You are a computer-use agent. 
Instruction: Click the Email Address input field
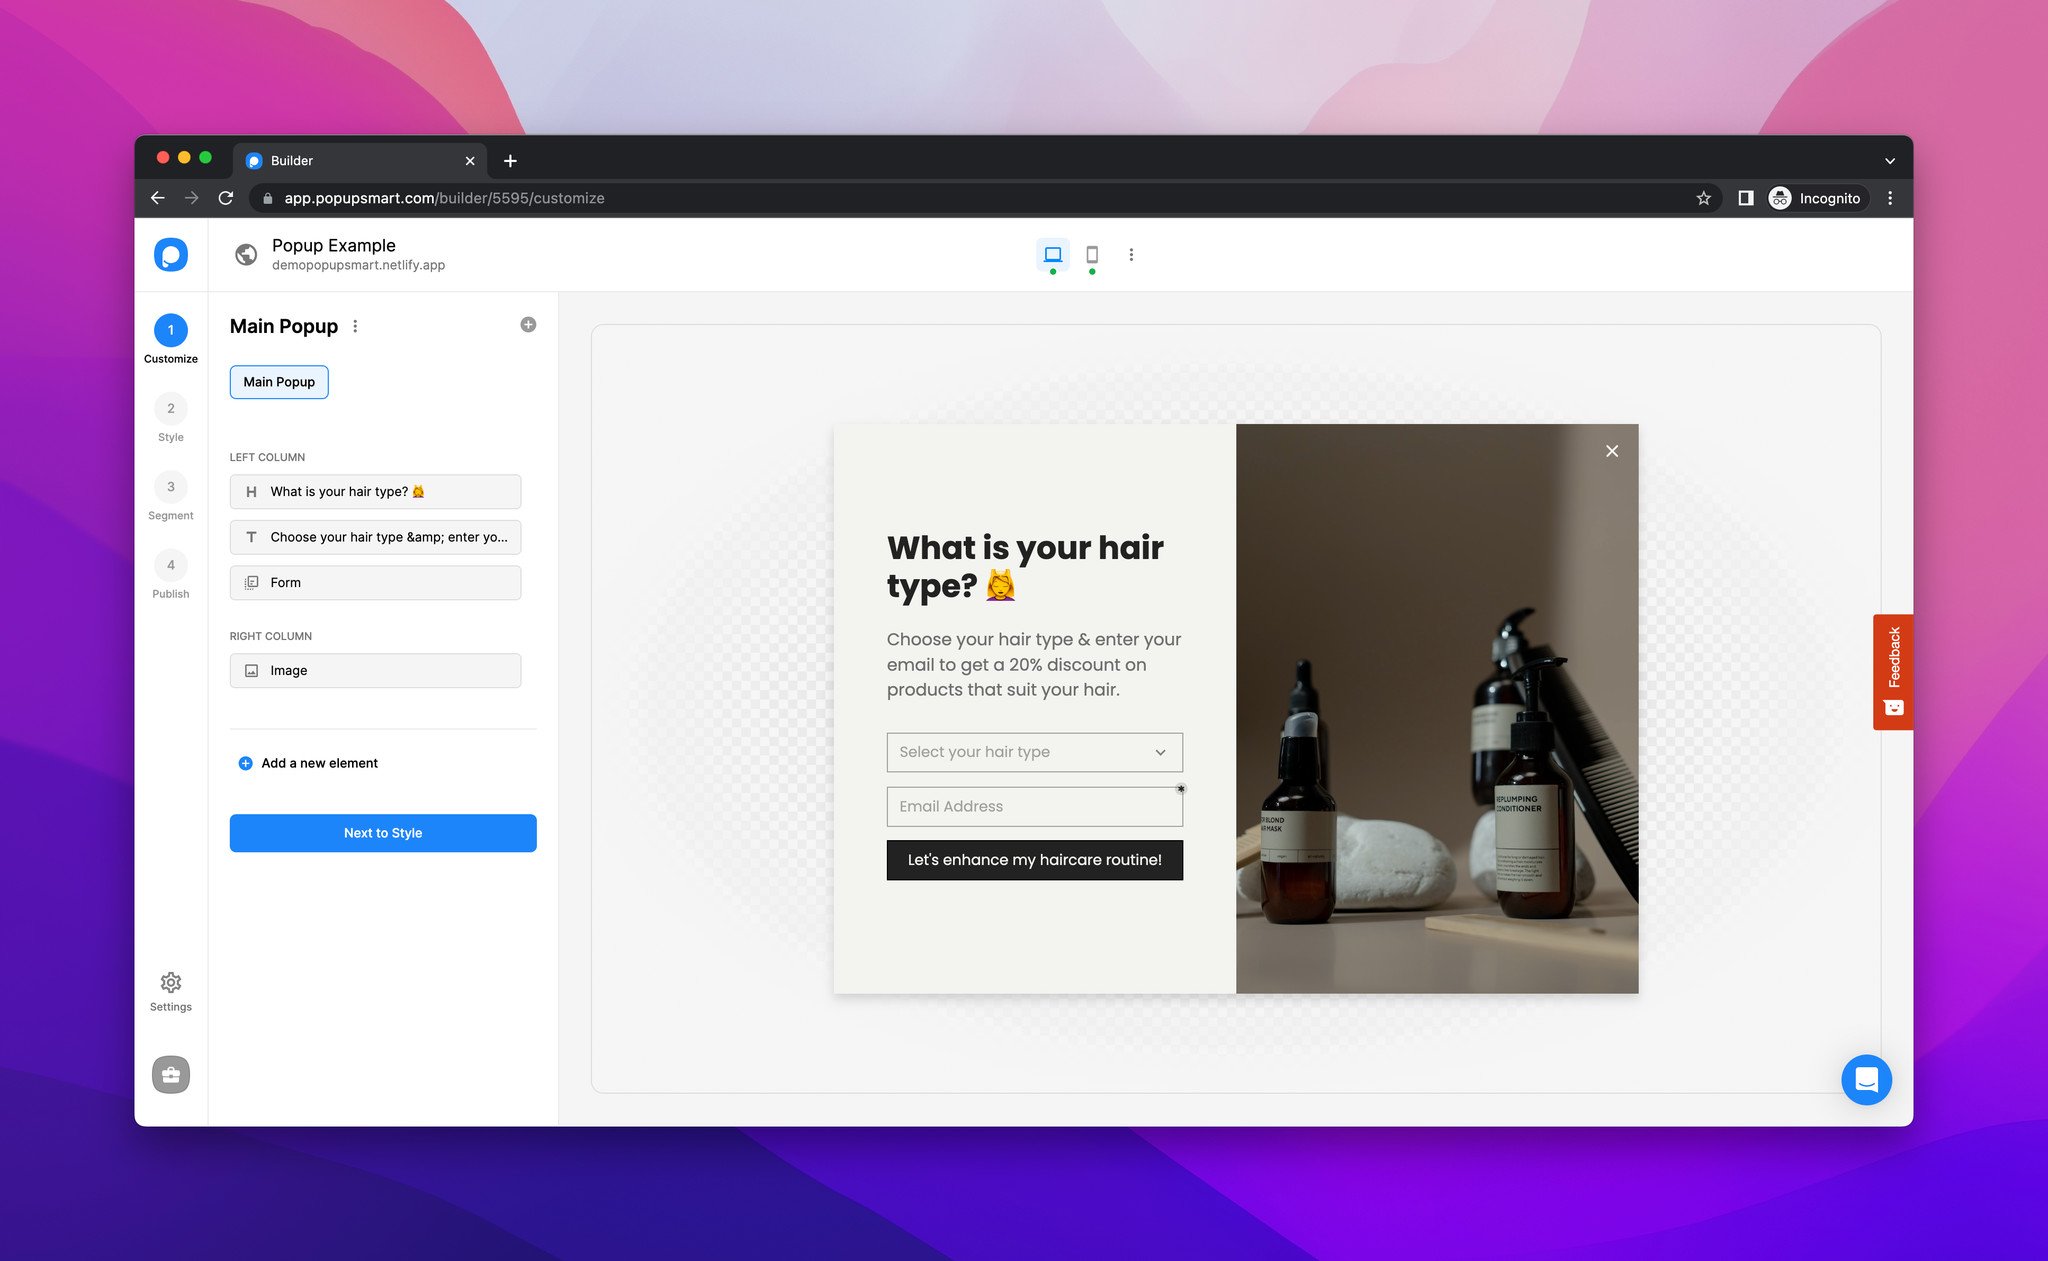tap(1034, 806)
